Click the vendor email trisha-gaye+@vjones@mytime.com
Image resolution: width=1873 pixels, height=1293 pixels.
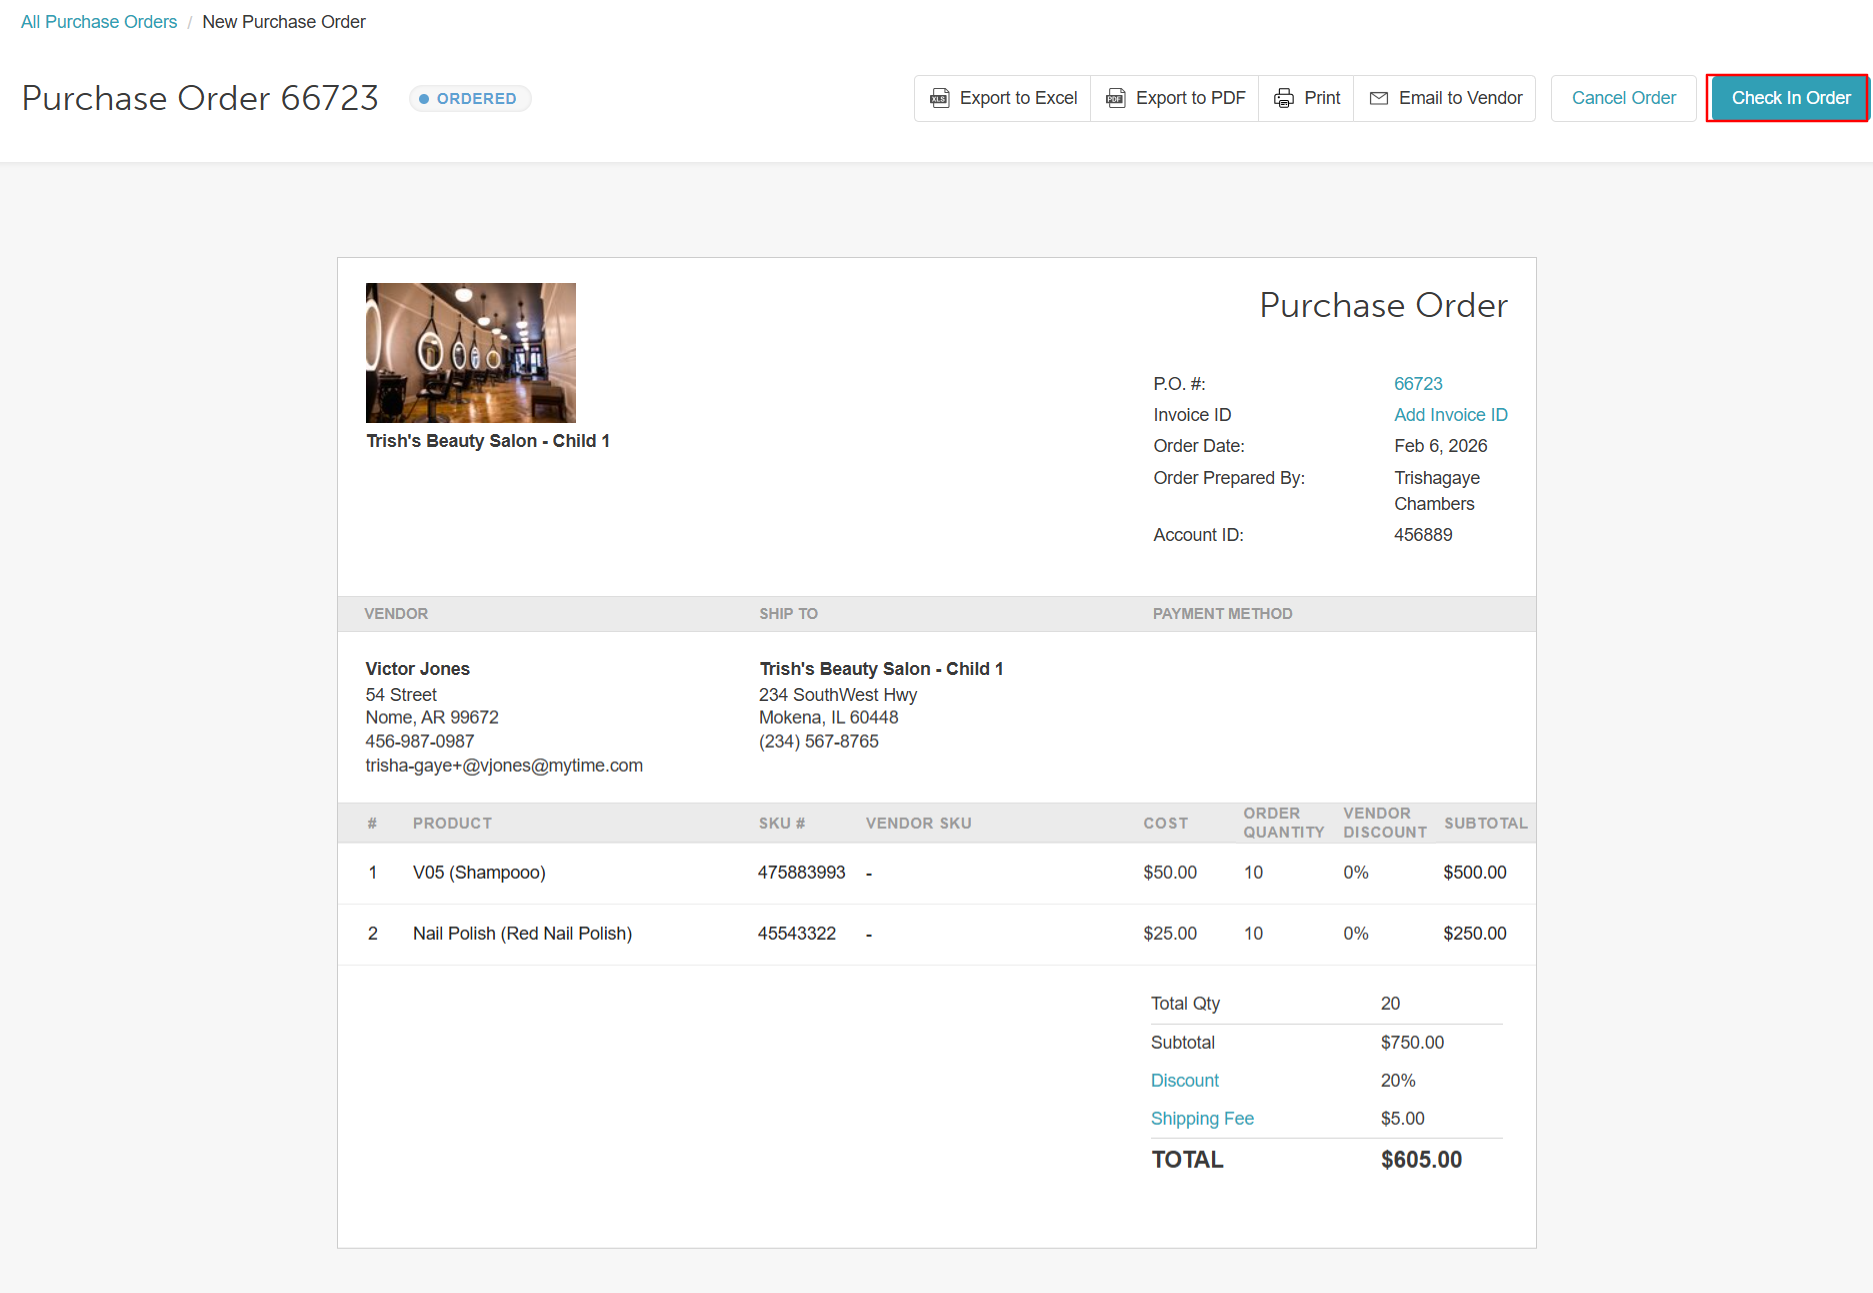(x=504, y=766)
